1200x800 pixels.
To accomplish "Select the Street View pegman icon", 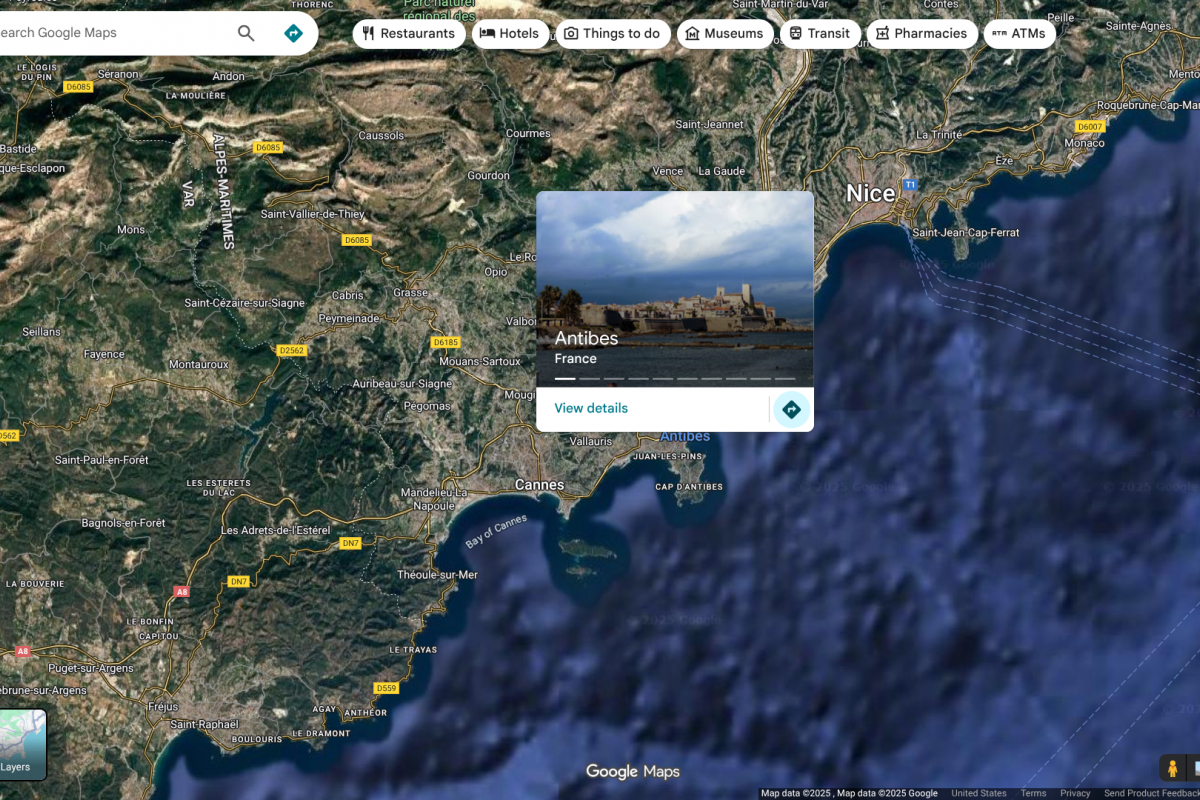I will point(1172,767).
